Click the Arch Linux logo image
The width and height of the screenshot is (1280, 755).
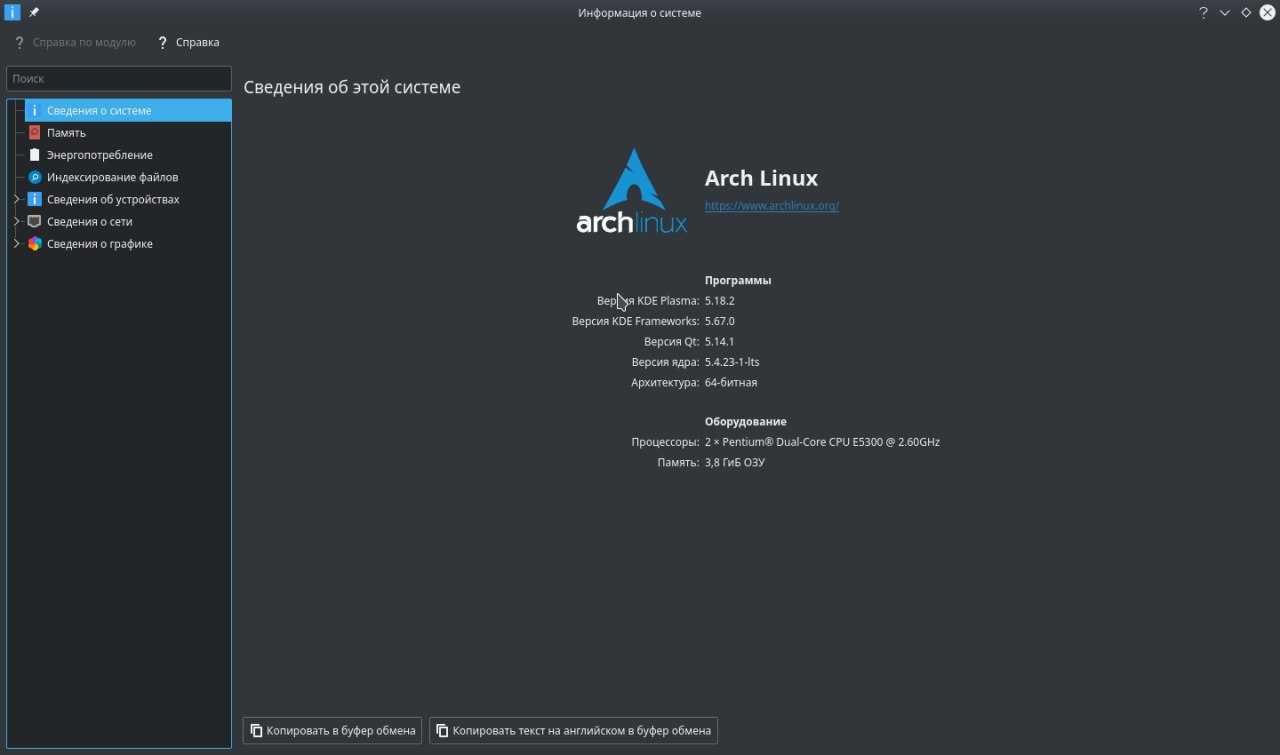pyautogui.click(x=632, y=191)
